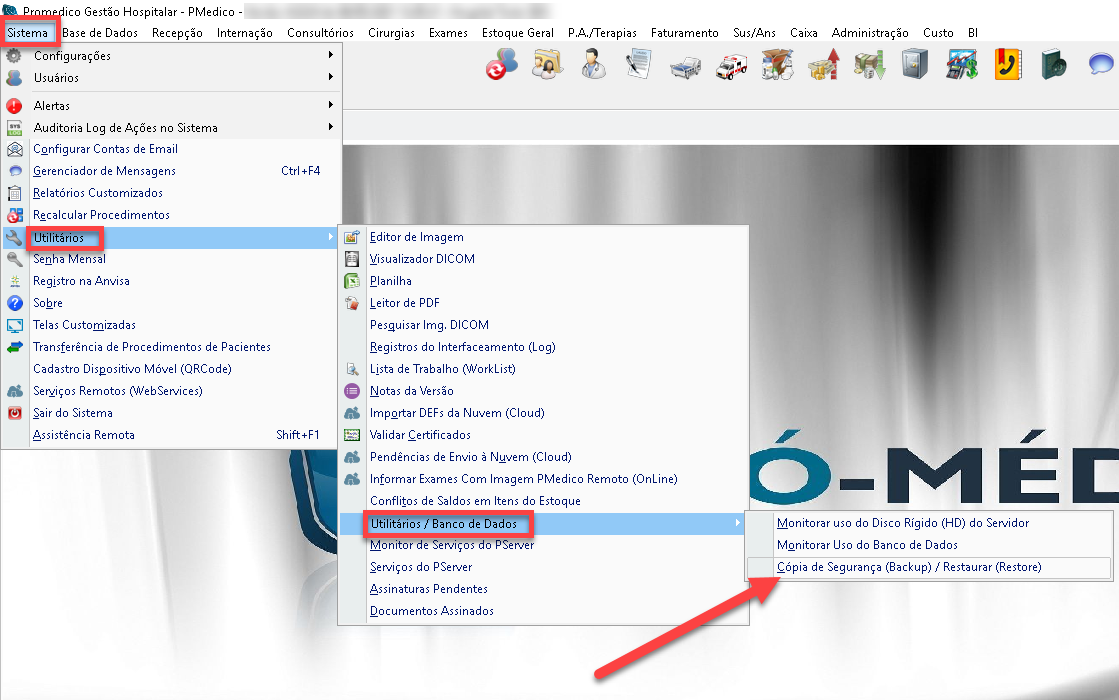
Task: Open Visualizador DICOM from Utilitários
Action: [422, 259]
